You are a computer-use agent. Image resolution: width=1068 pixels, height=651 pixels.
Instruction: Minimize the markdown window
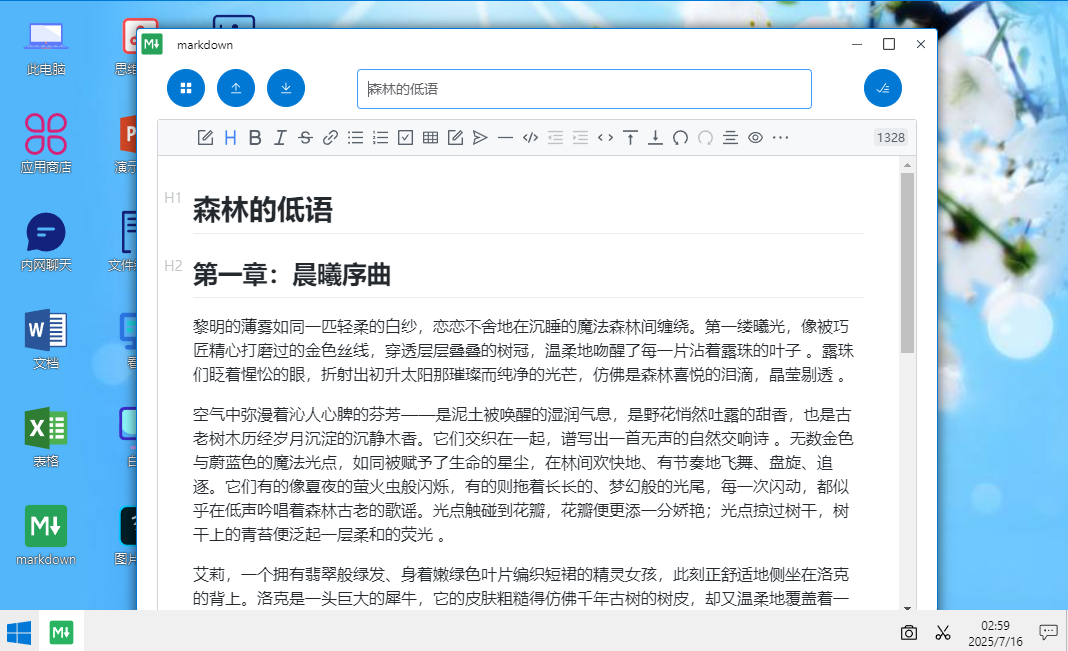pyautogui.click(x=857, y=44)
